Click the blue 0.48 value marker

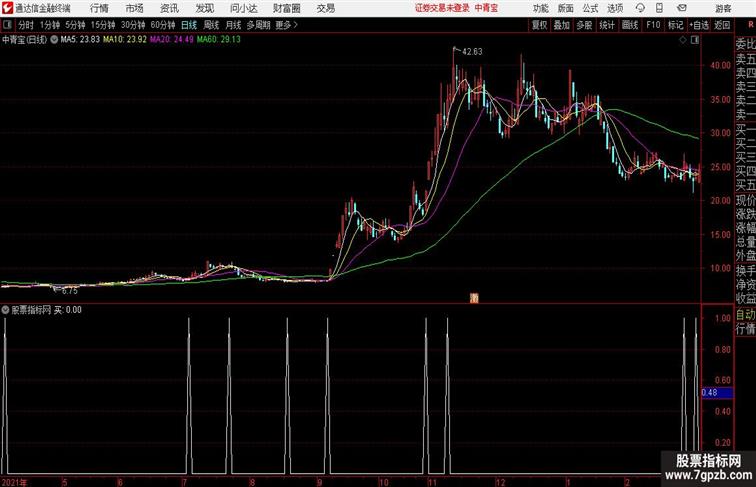pyautogui.click(x=717, y=392)
